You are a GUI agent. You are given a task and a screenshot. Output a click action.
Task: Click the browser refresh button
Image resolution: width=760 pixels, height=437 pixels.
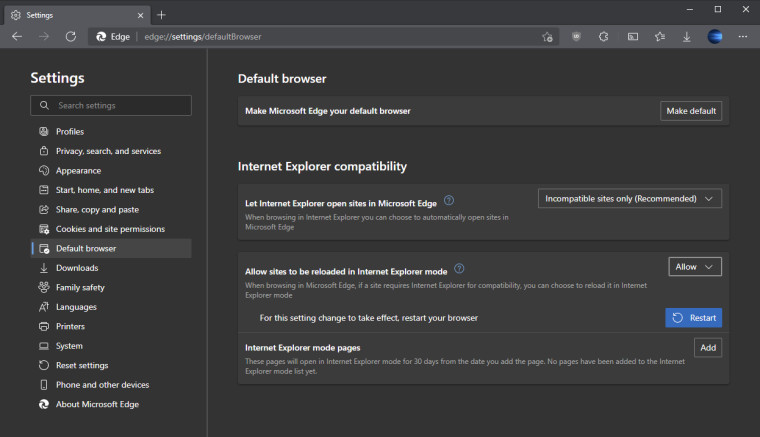[71, 36]
